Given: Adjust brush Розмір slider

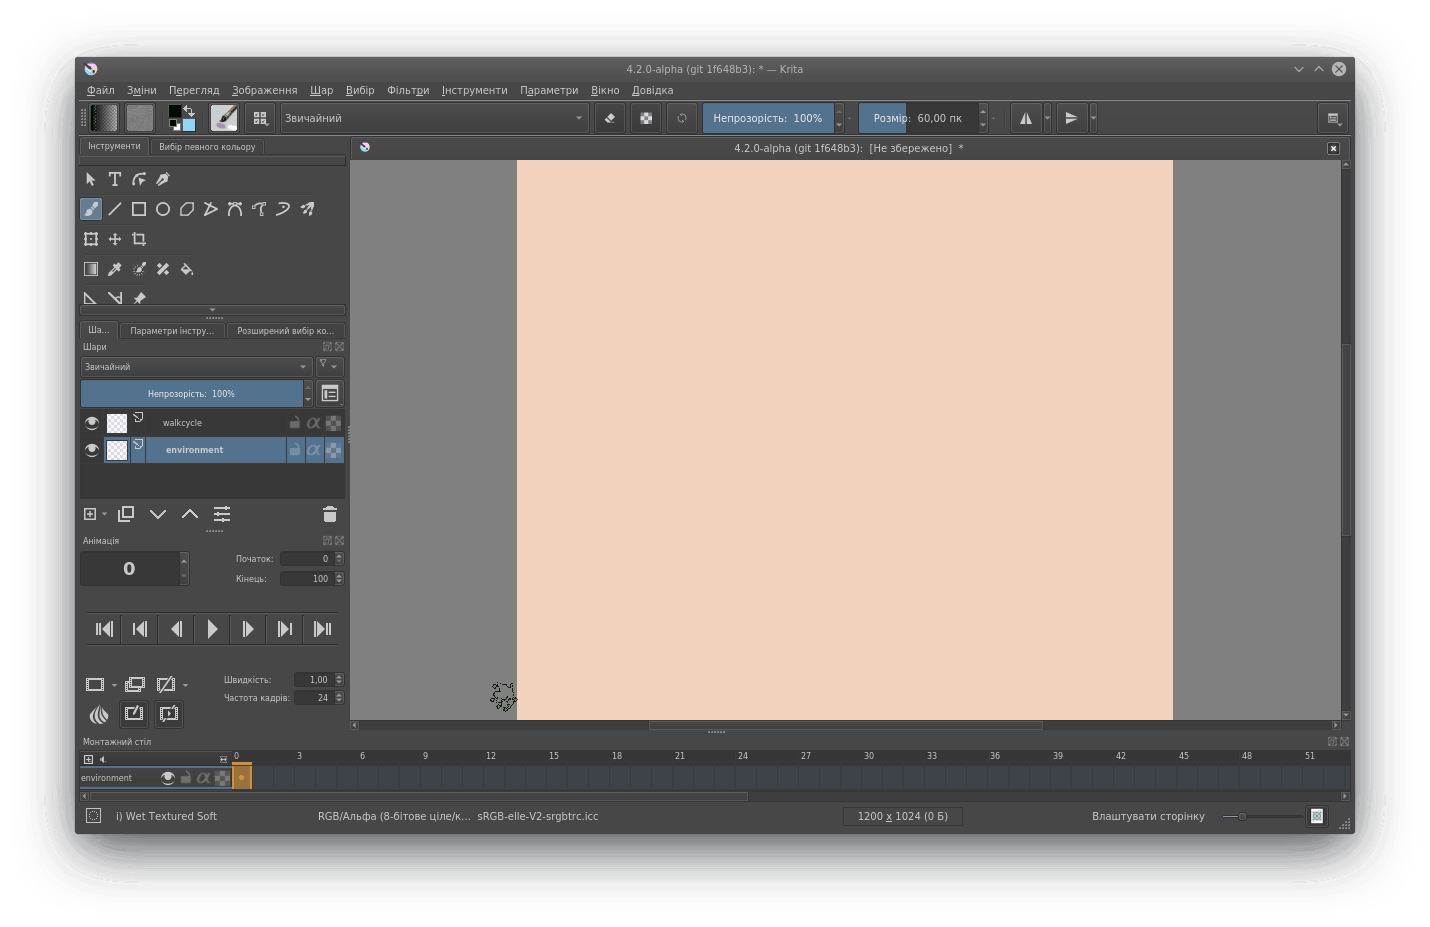Looking at the screenshot, I should pyautogui.click(x=918, y=118).
